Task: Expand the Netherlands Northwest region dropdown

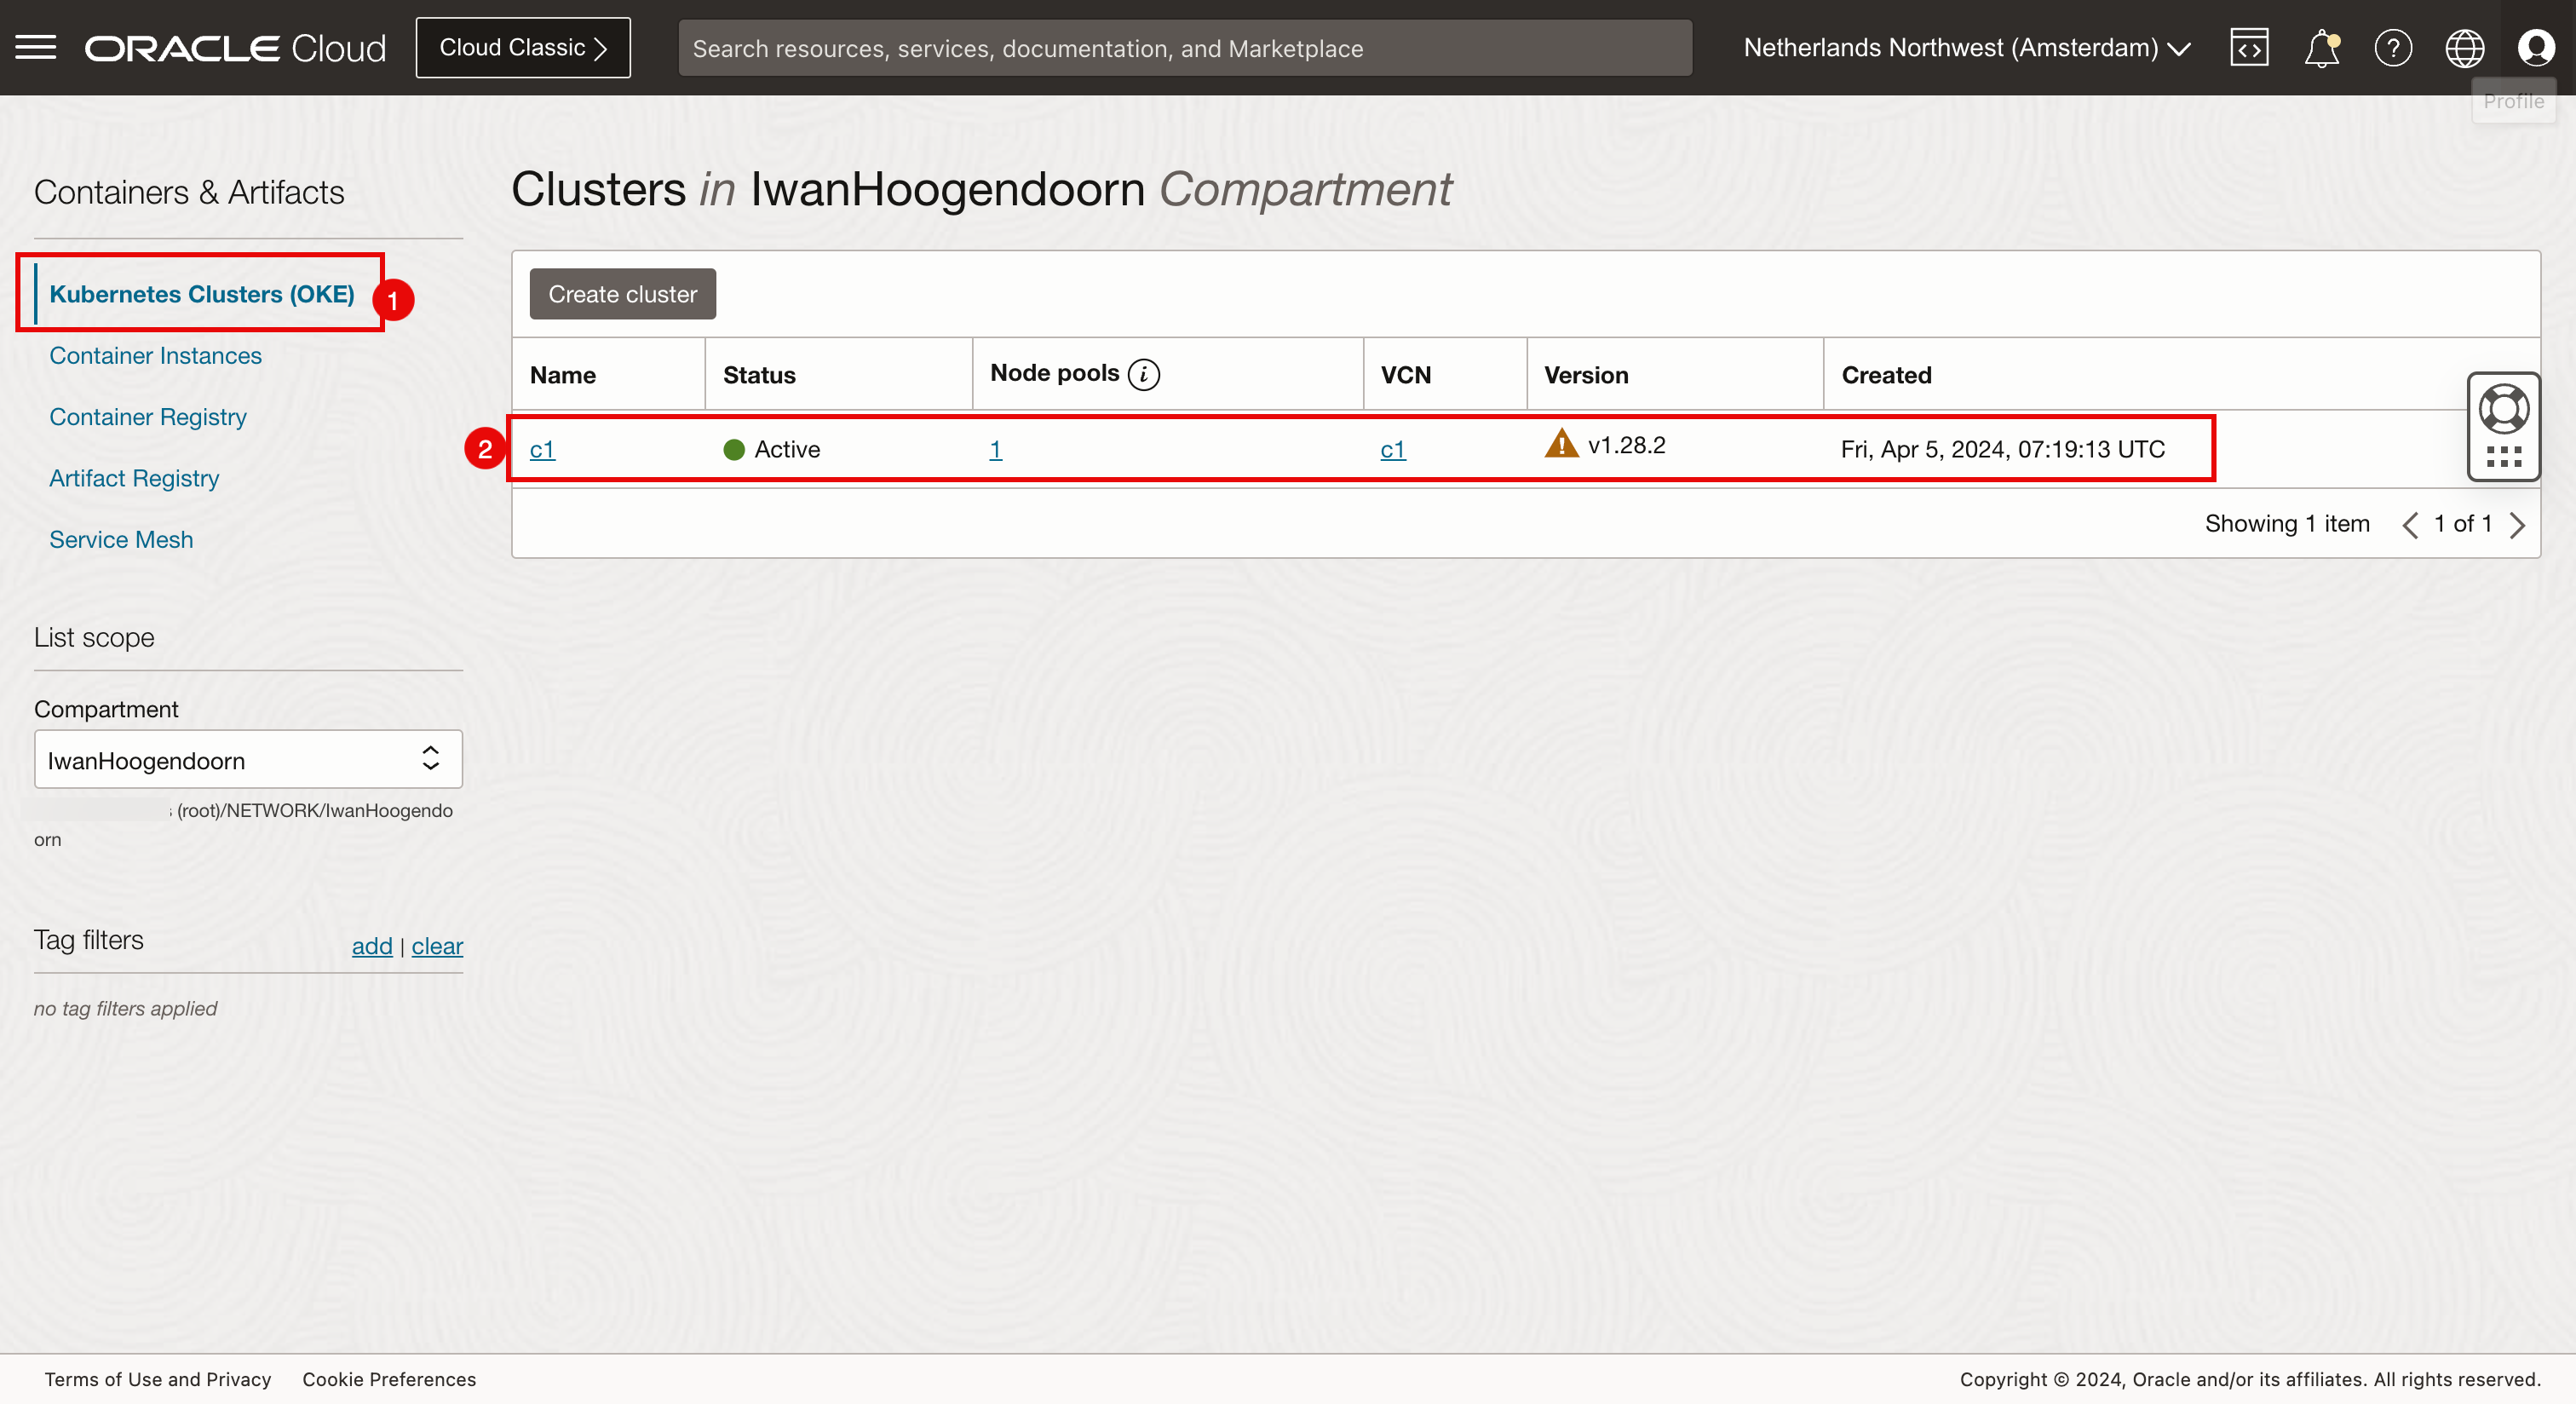Action: pos(1966,47)
